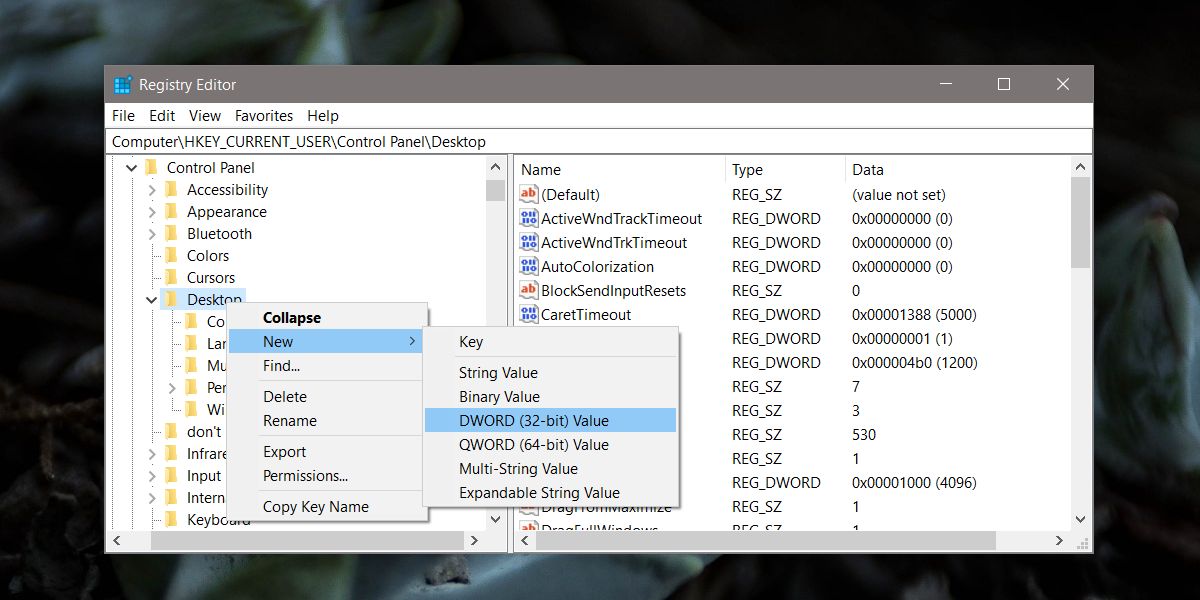Choose Collapse in the context menu
This screenshot has width=1200, height=600.
click(x=327, y=317)
